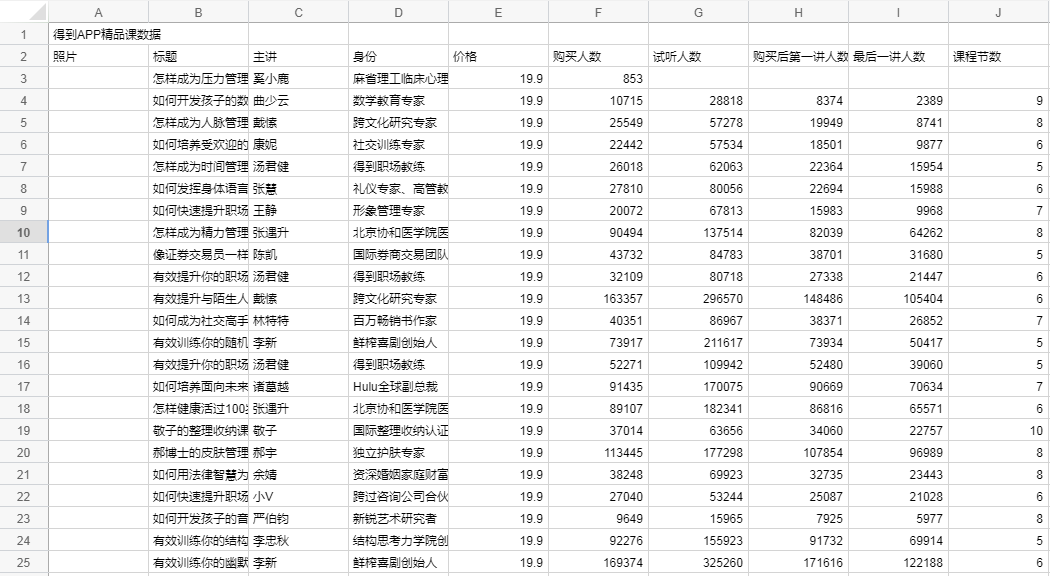Select column F header
The width and height of the screenshot is (1050, 576).
[598, 12]
